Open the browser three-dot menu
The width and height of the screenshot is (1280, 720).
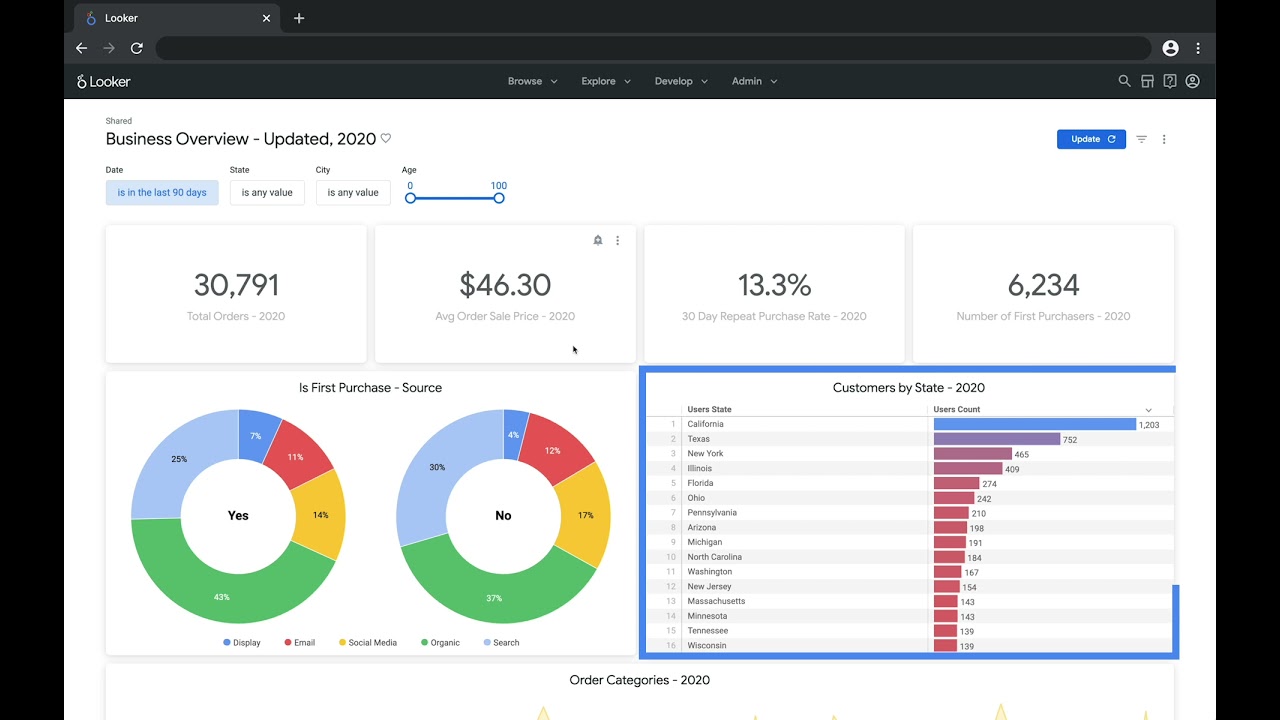[x=1198, y=48]
